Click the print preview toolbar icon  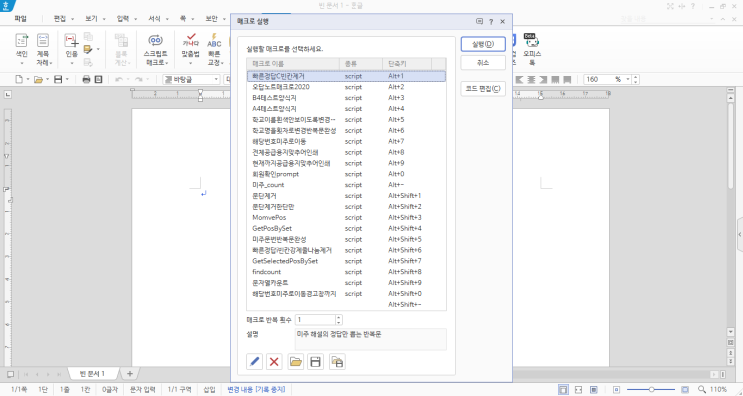(x=98, y=80)
